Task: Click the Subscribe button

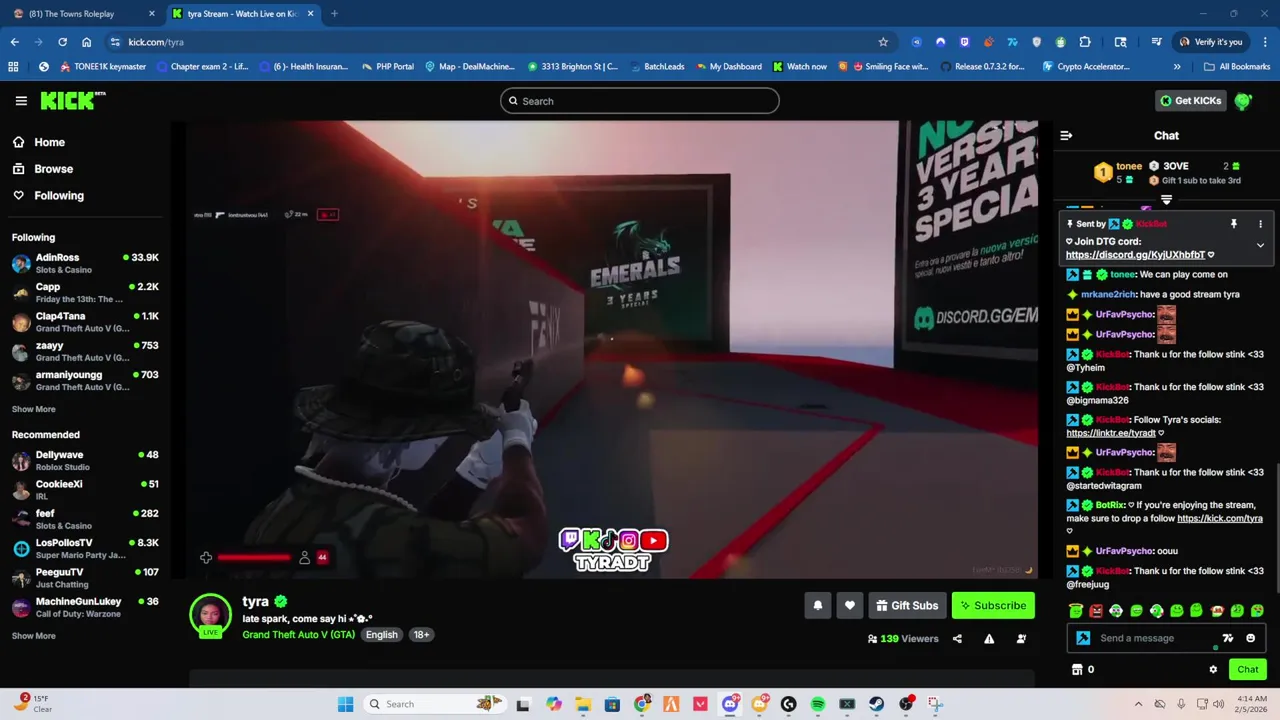Action: point(993,605)
